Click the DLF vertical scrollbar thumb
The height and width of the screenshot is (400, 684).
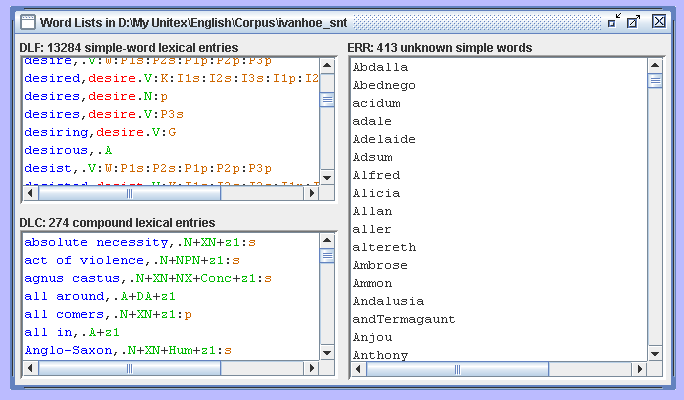(327, 100)
